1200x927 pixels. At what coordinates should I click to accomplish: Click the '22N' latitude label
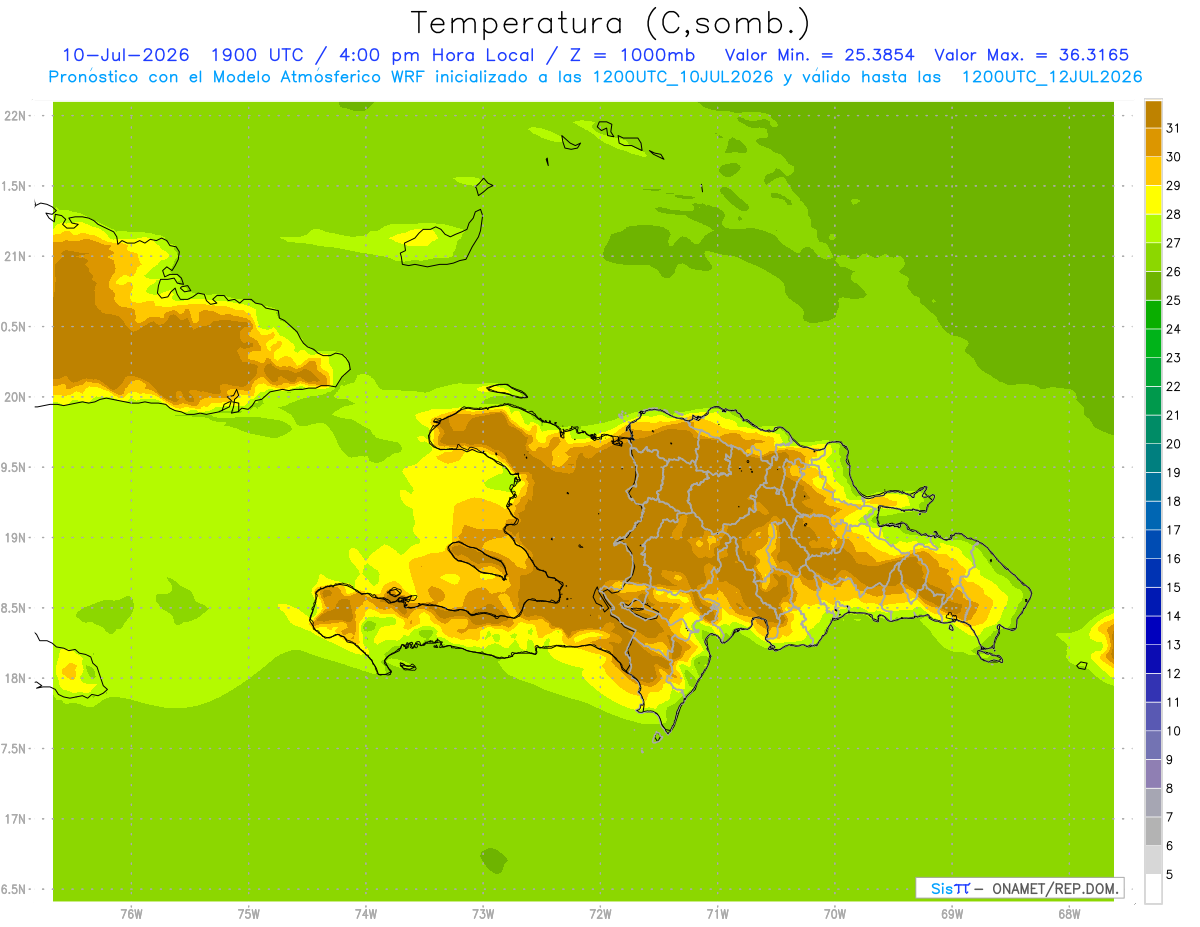click(x=14, y=116)
